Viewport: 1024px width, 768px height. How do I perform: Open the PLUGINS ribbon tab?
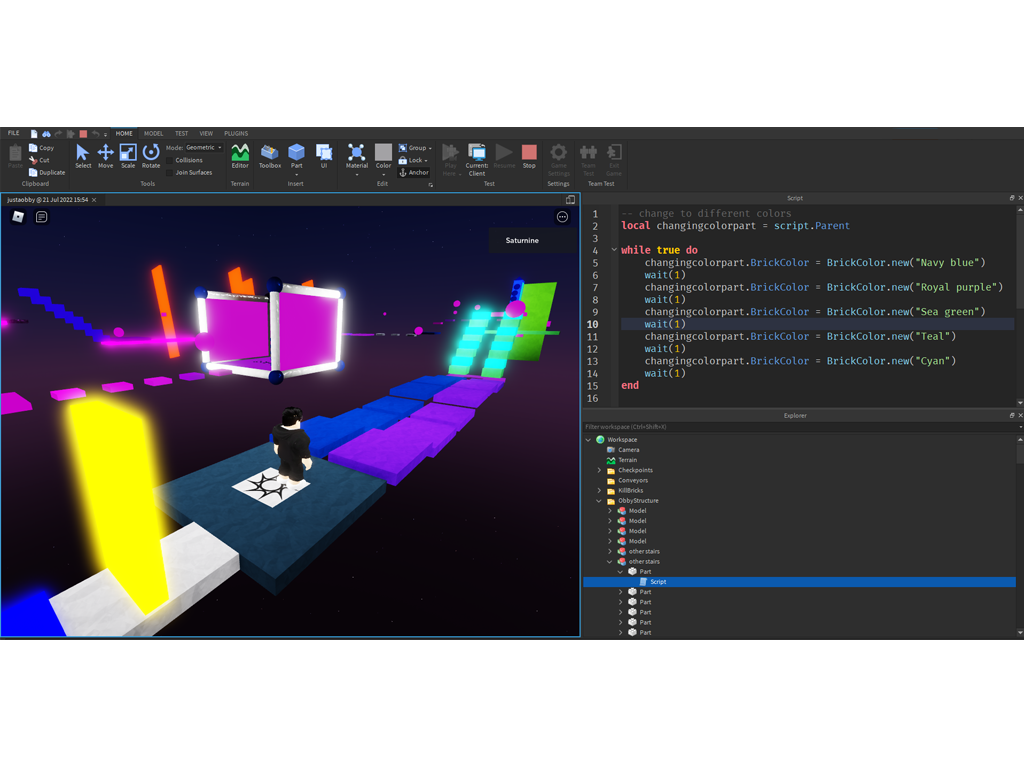pos(236,133)
